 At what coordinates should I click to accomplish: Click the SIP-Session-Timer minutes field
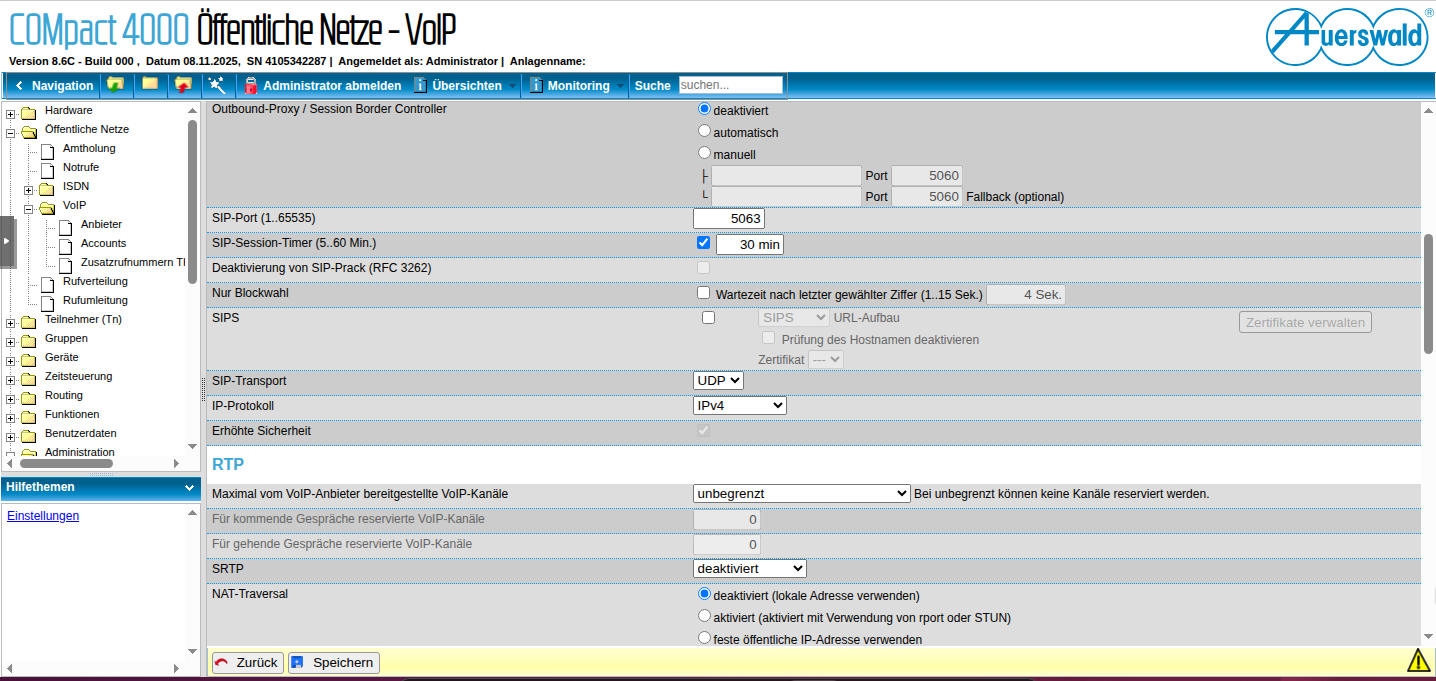click(749, 244)
